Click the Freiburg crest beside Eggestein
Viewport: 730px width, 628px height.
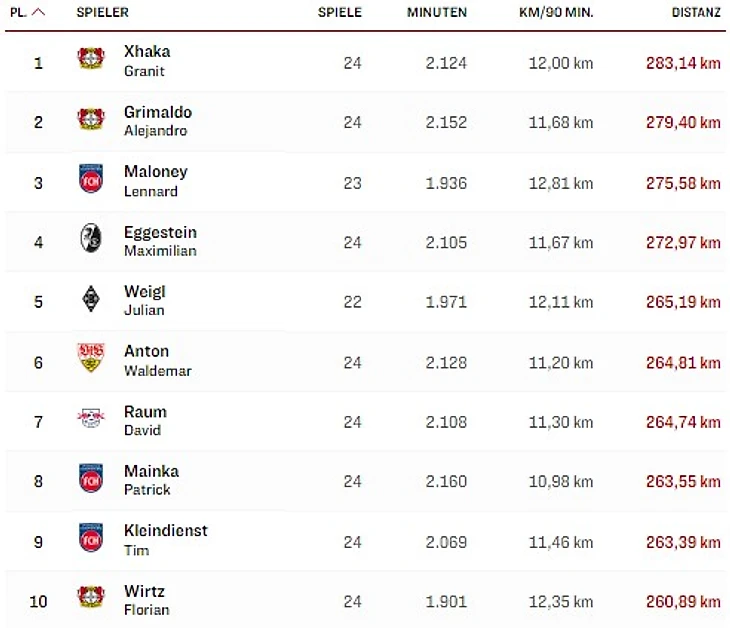point(91,240)
